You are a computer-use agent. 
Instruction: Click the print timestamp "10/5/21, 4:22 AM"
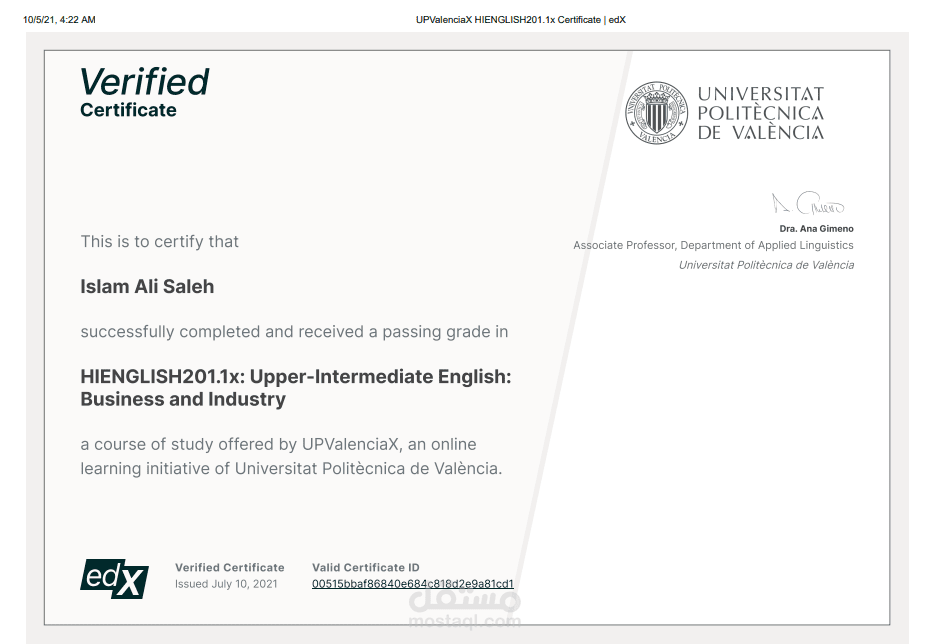pyautogui.click(x=59, y=20)
